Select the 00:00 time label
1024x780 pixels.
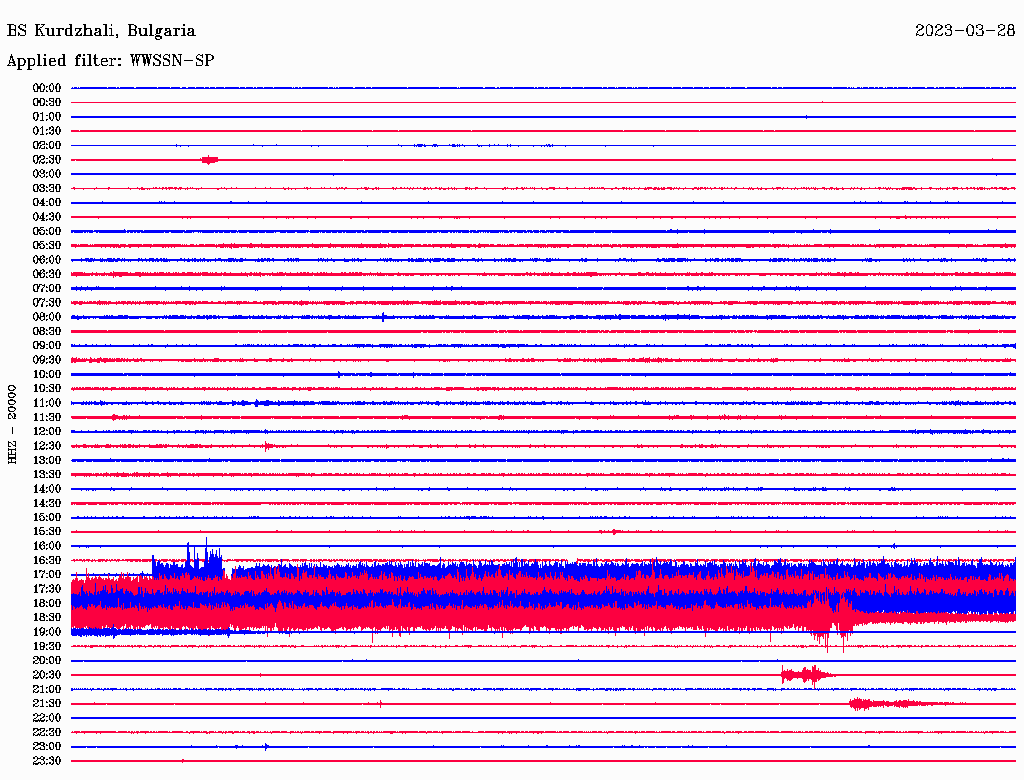click(47, 88)
